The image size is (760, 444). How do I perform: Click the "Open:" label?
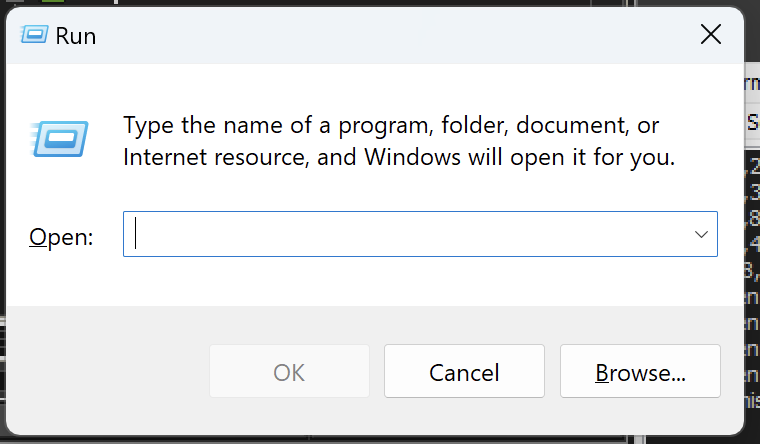coord(61,237)
